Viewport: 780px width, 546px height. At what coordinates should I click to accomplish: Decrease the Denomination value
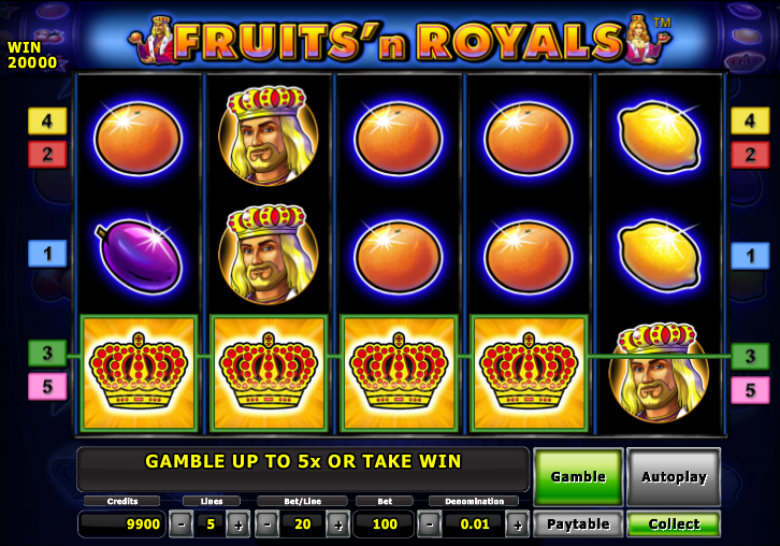429,524
